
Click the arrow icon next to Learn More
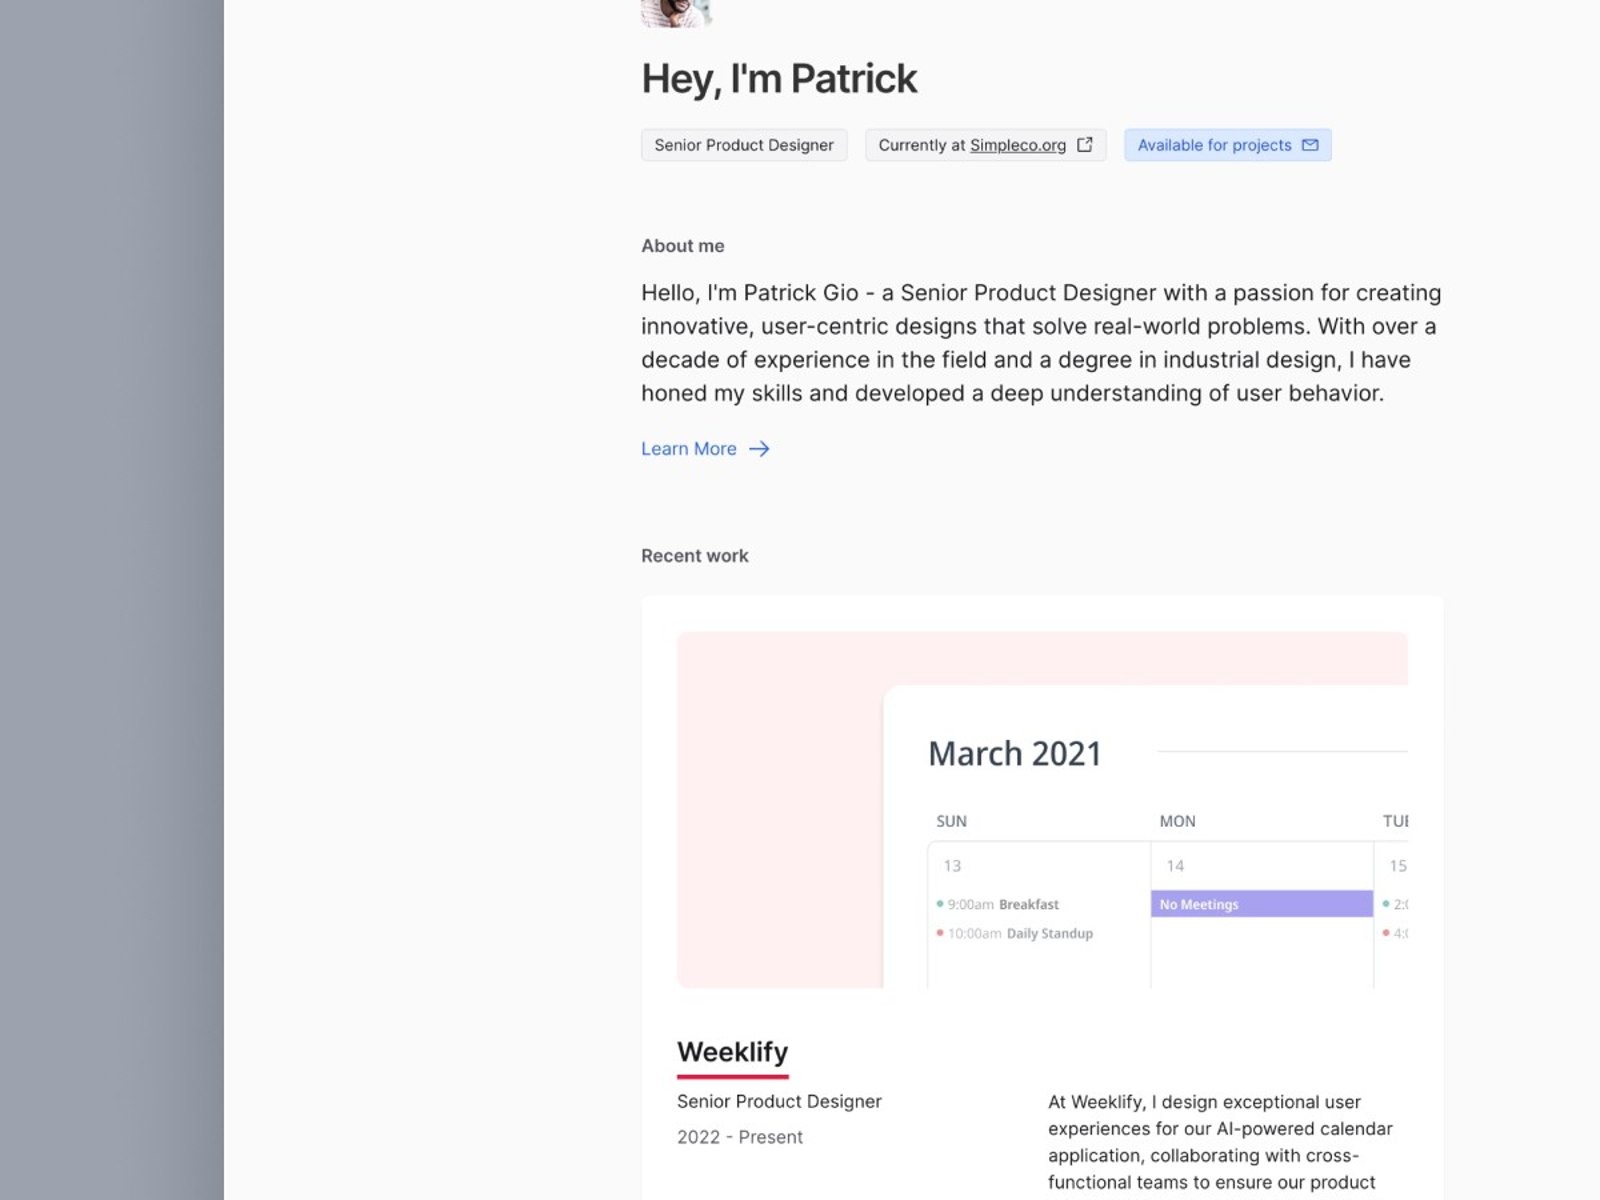point(759,449)
